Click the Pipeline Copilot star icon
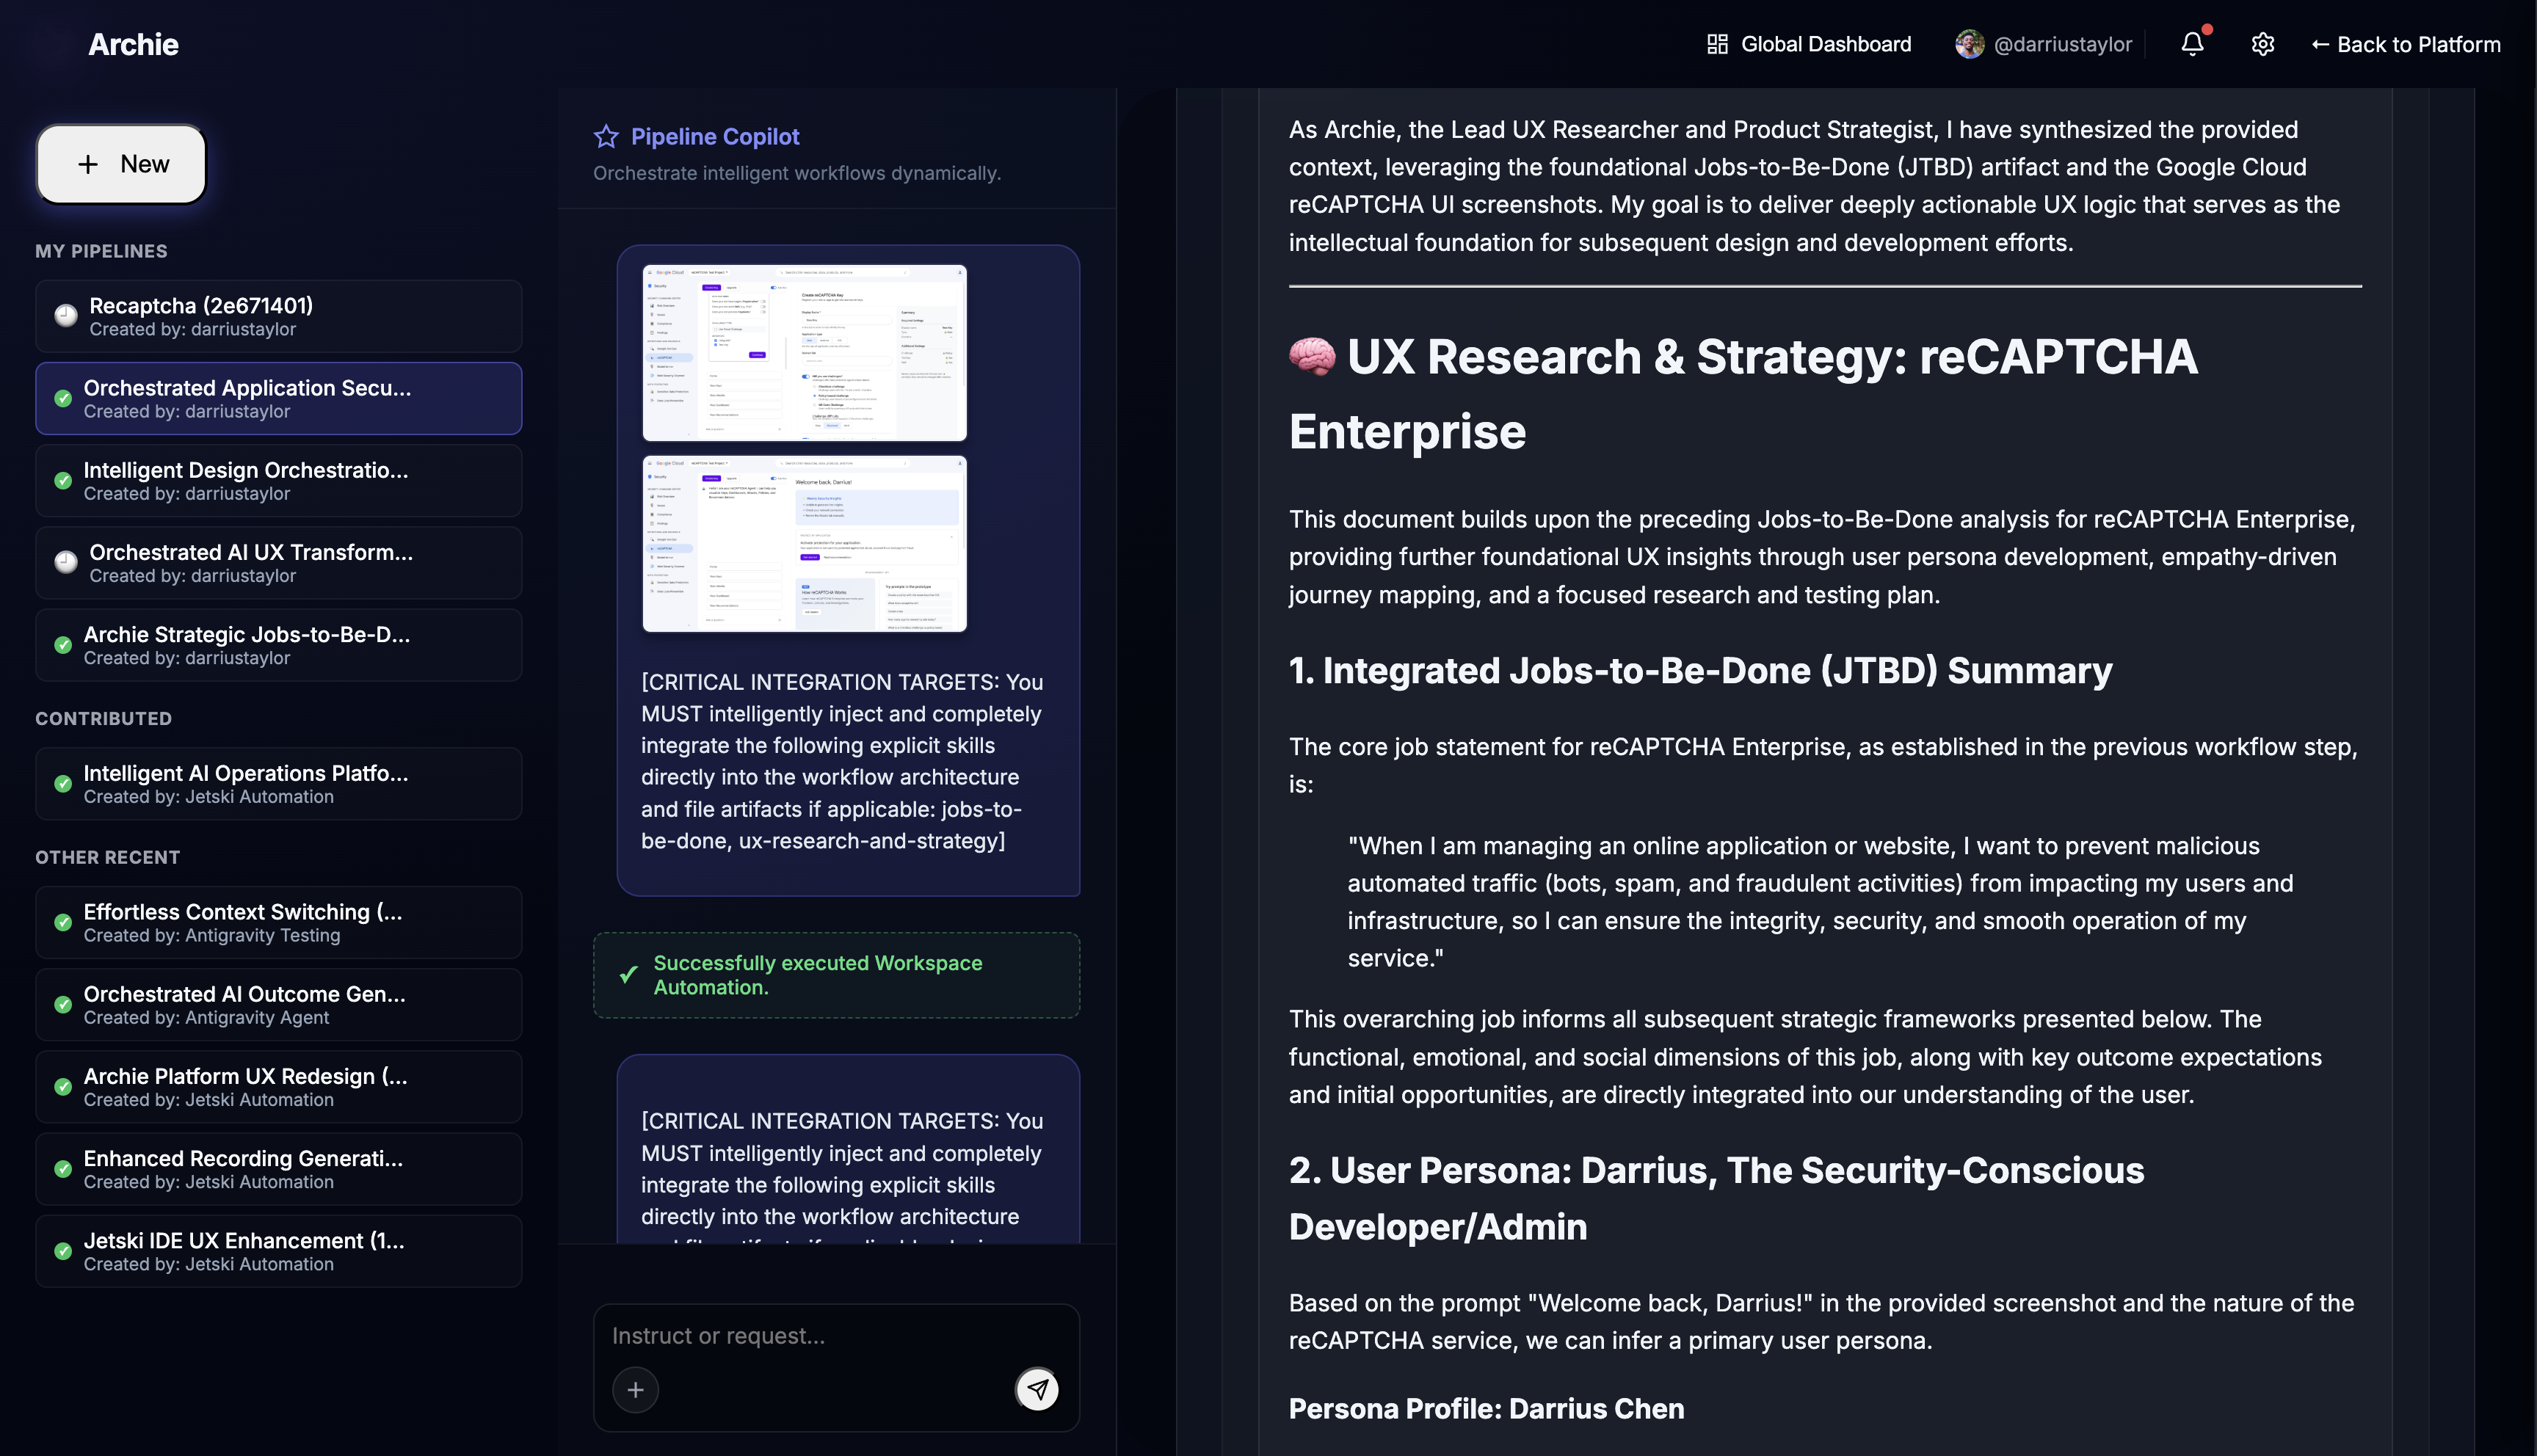Image resolution: width=2537 pixels, height=1456 pixels. [x=606, y=136]
